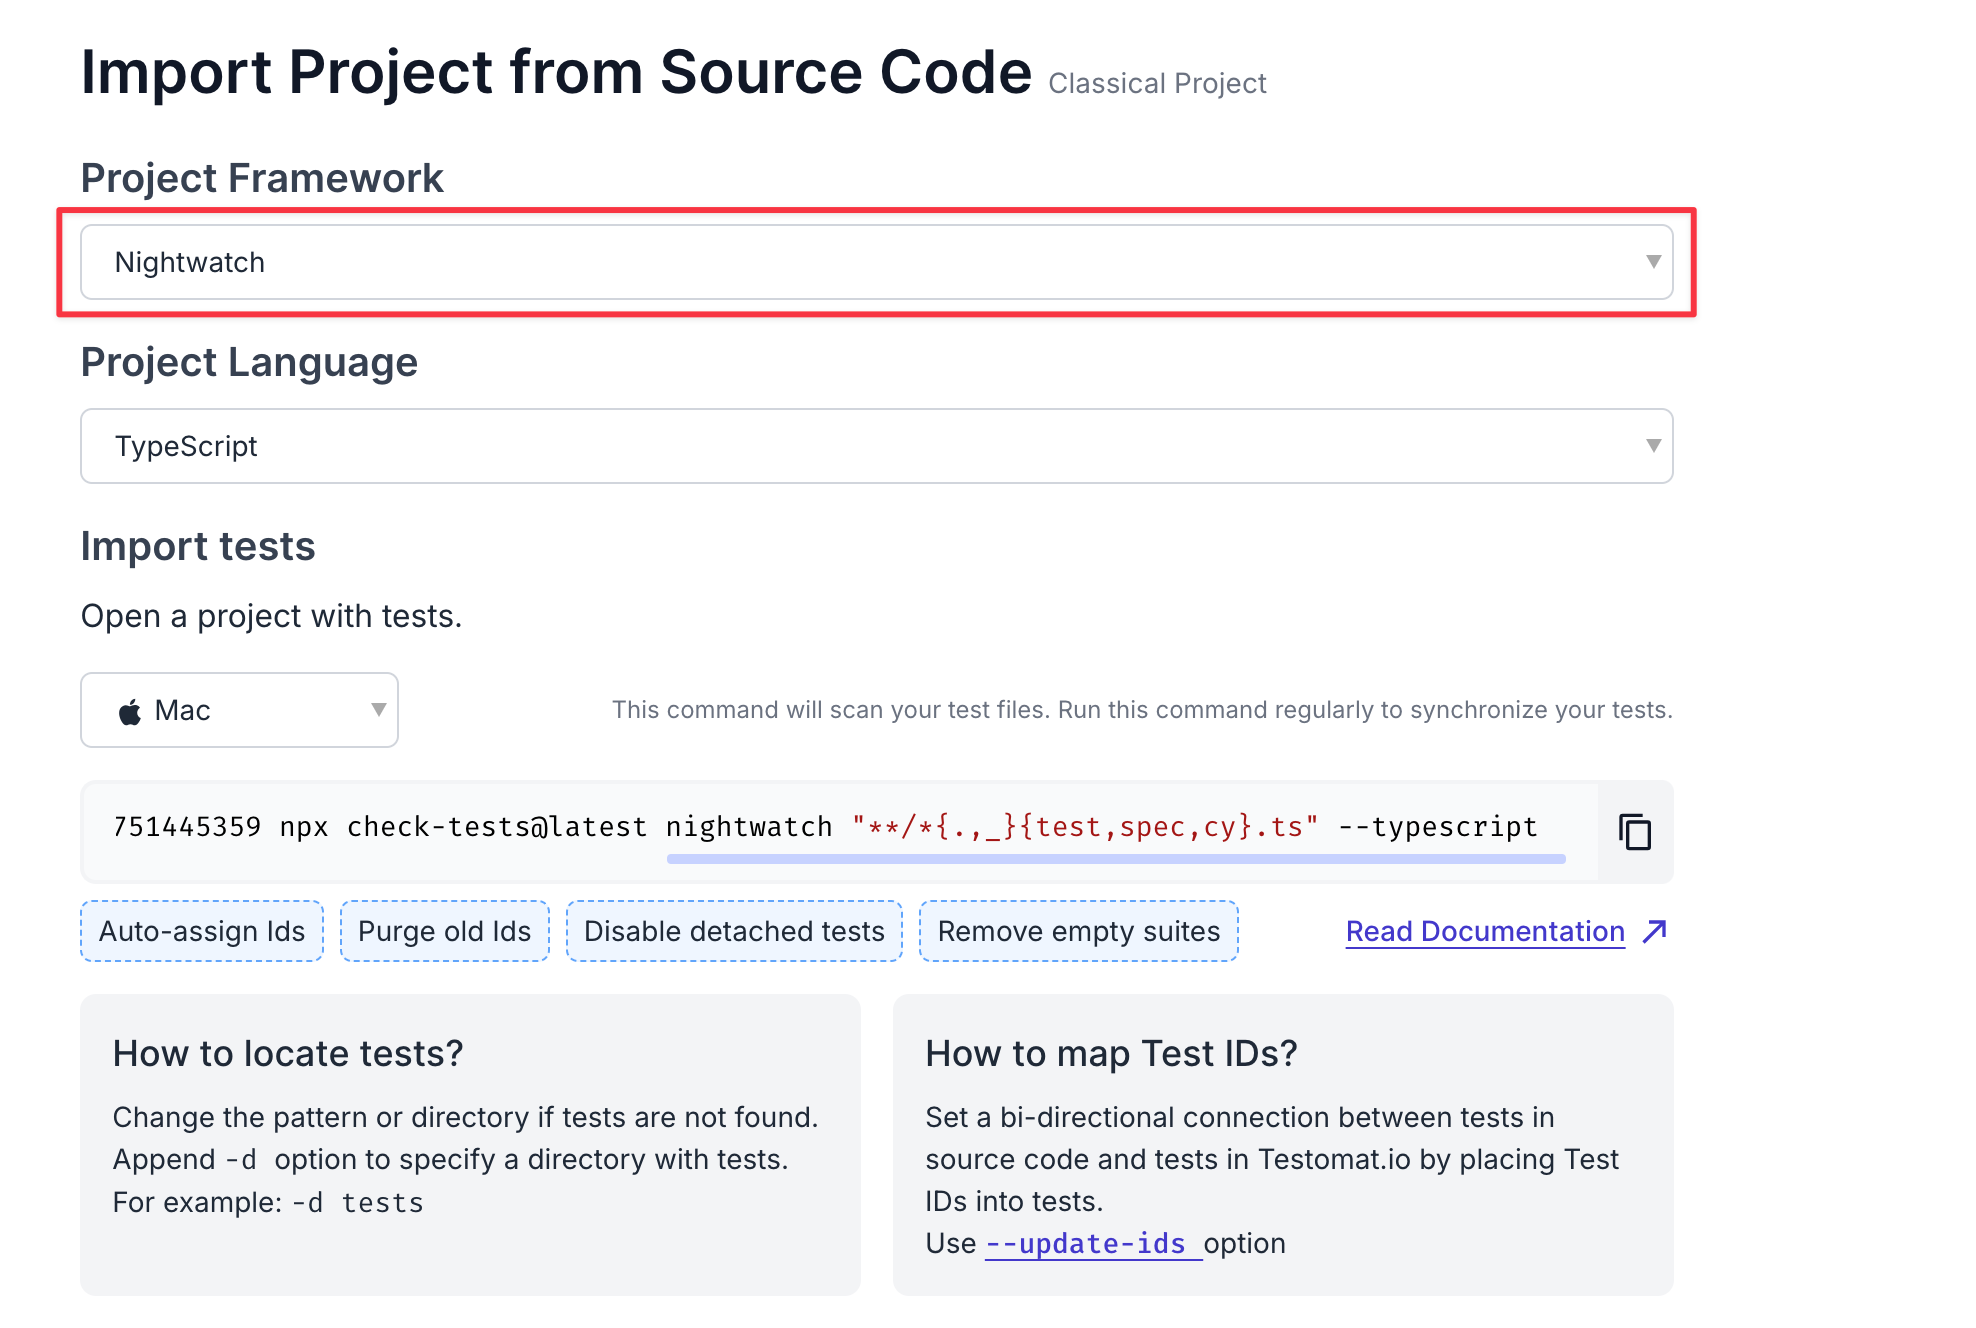Click the npx check-tests command text

825,827
